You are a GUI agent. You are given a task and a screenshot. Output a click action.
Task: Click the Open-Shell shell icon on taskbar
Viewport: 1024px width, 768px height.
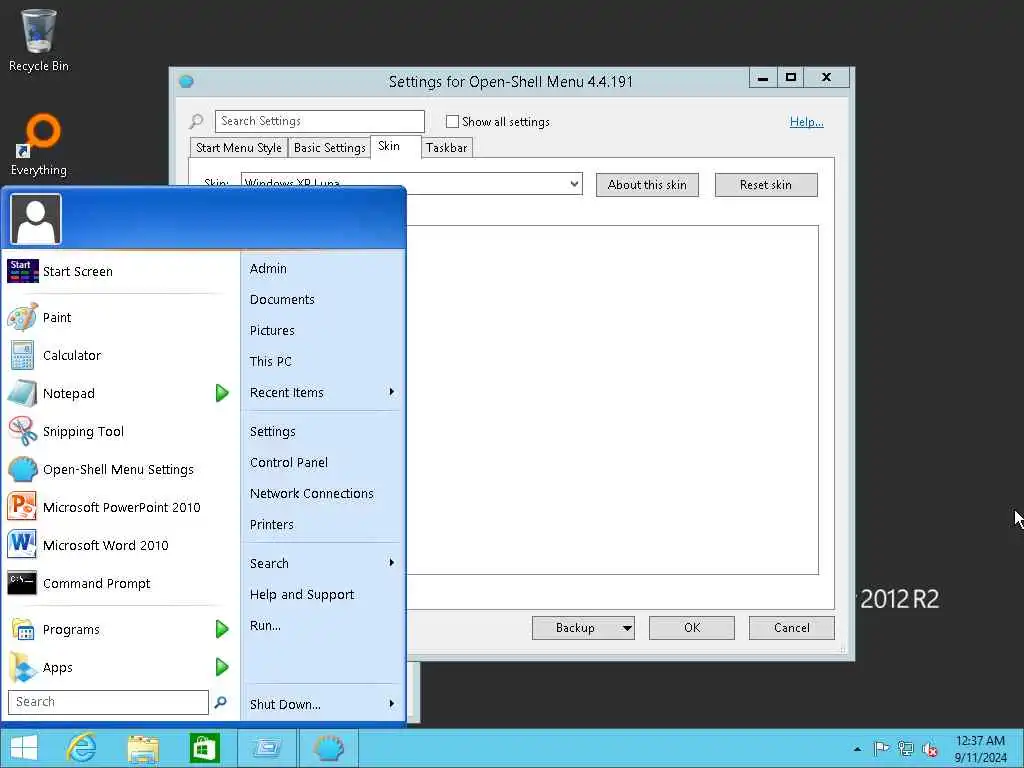pos(328,748)
